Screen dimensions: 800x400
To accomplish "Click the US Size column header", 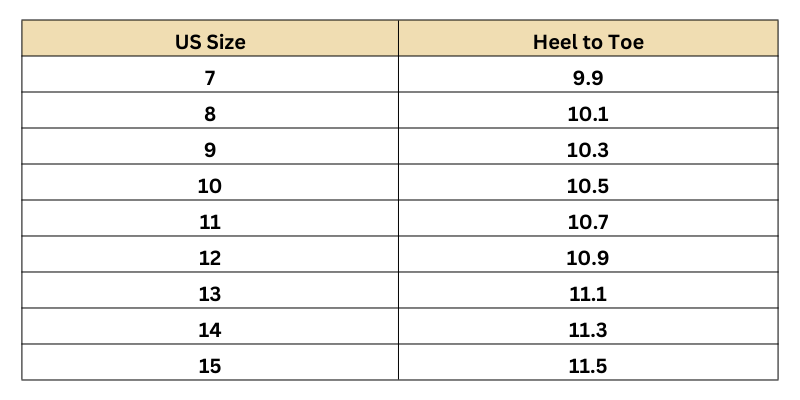I will tap(210, 42).
